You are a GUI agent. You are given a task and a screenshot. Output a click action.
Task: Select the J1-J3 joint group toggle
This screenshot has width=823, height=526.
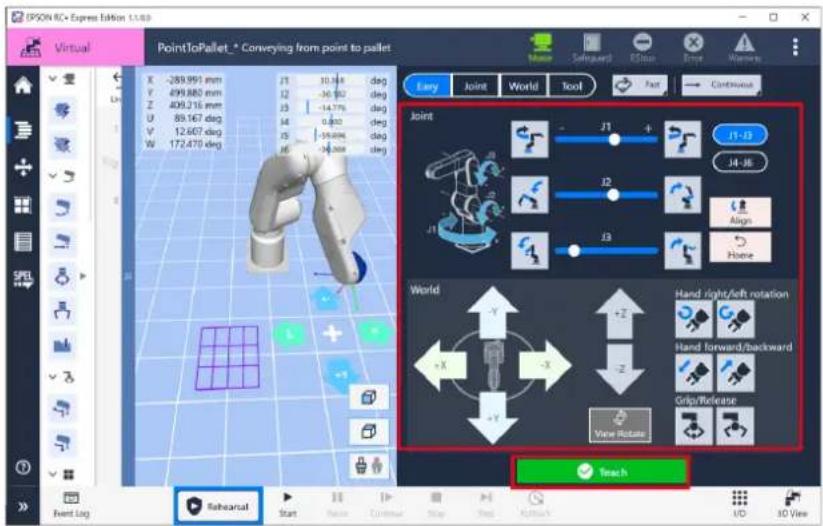(740, 135)
